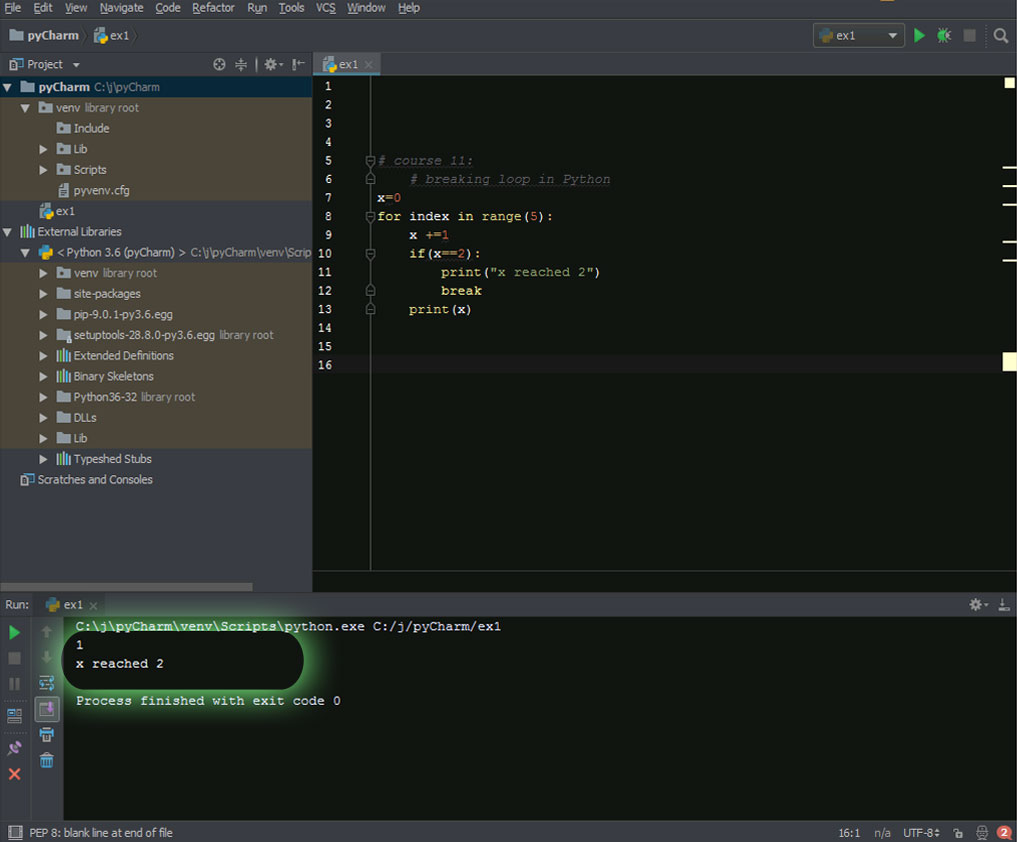Click the 16:1 line position indicator
The height and width of the screenshot is (842, 1017).
point(849,833)
